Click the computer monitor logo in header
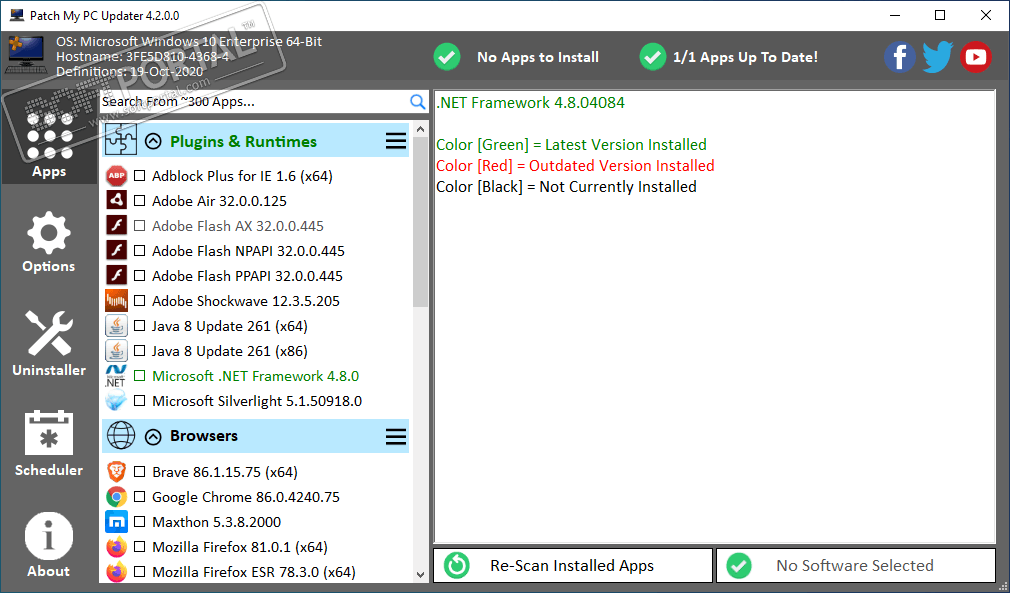Screen dimensions: 1010x593 [26, 55]
